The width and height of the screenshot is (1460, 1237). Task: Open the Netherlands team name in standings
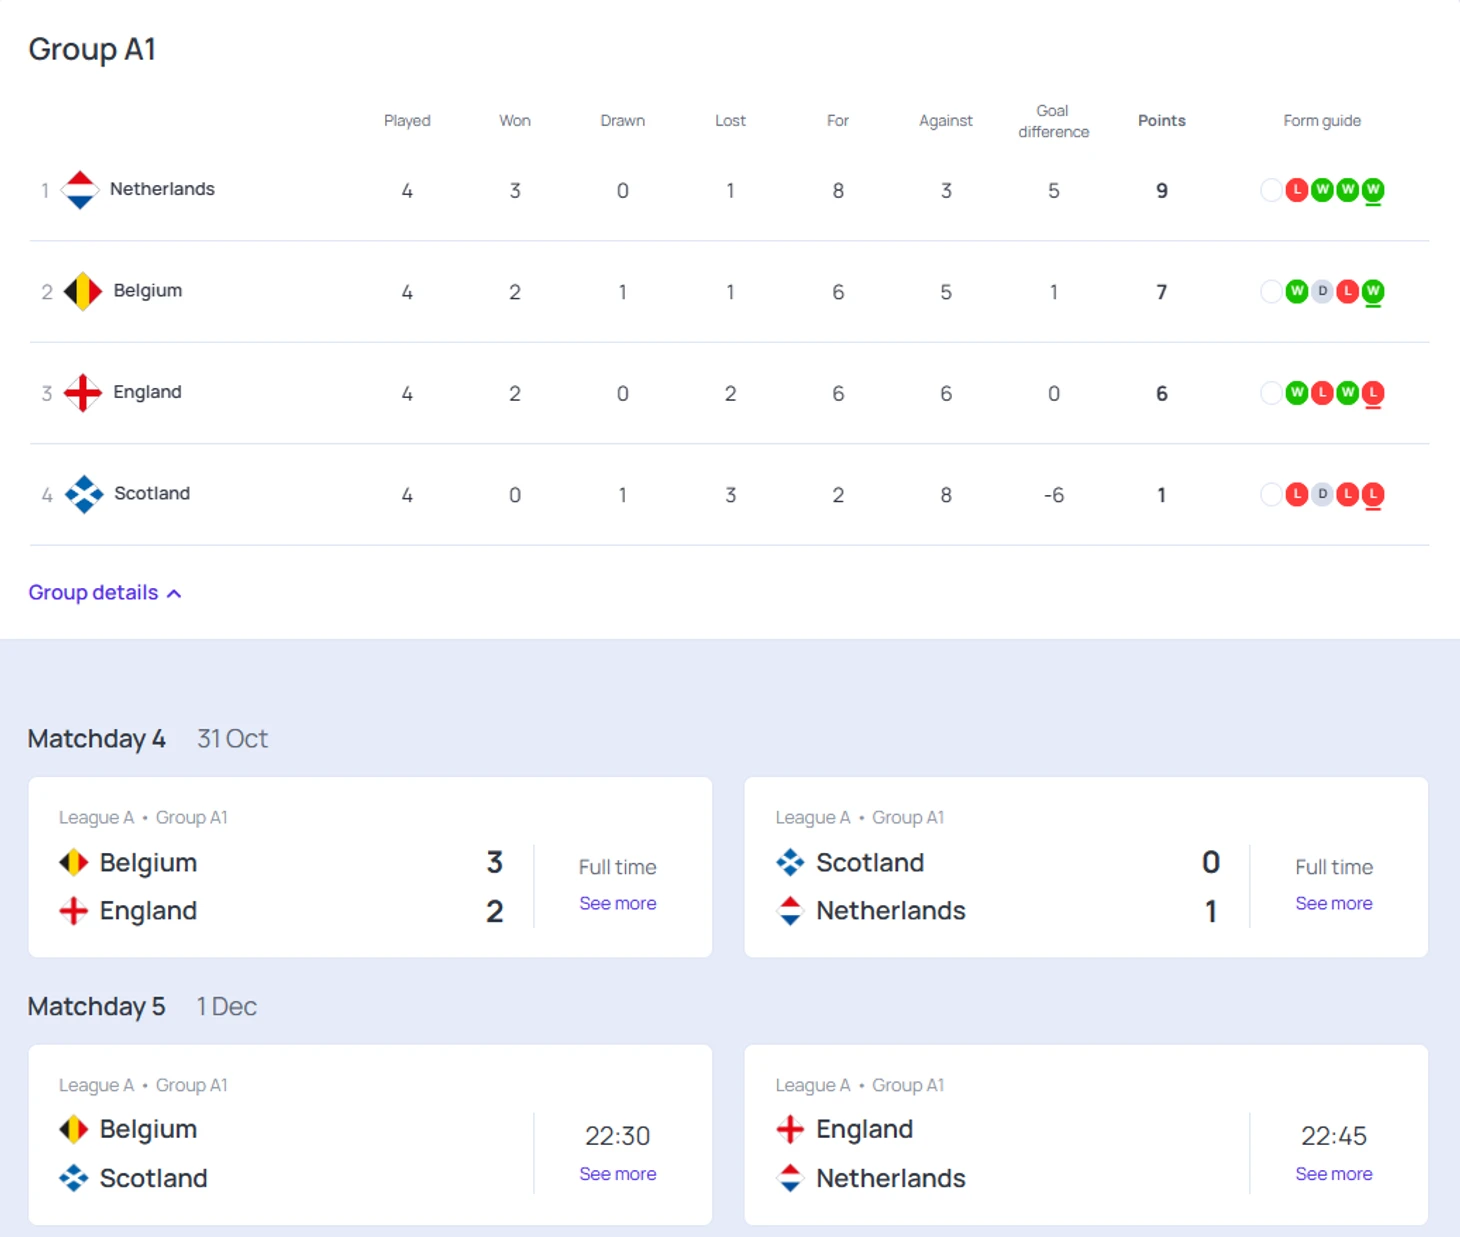coord(162,189)
